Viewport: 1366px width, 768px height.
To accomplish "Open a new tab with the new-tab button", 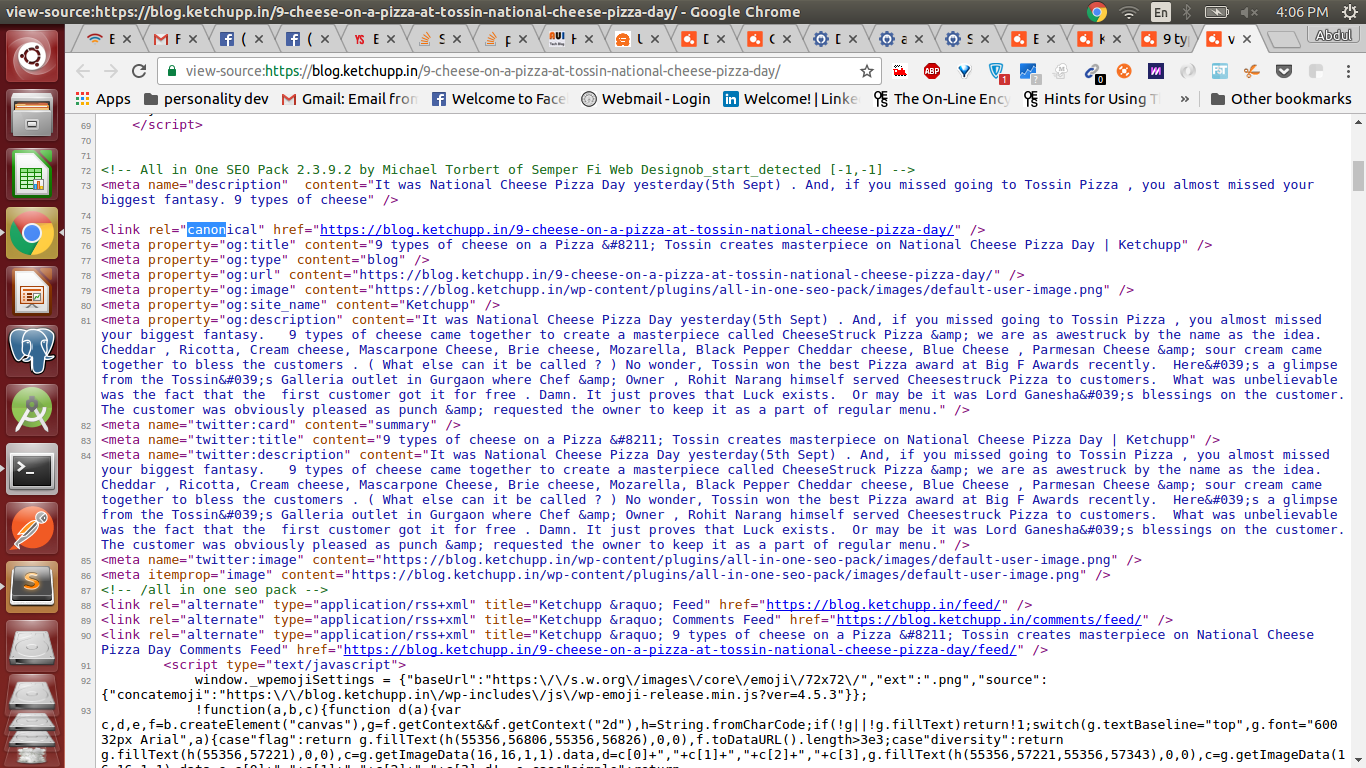I will coord(1282,40).
